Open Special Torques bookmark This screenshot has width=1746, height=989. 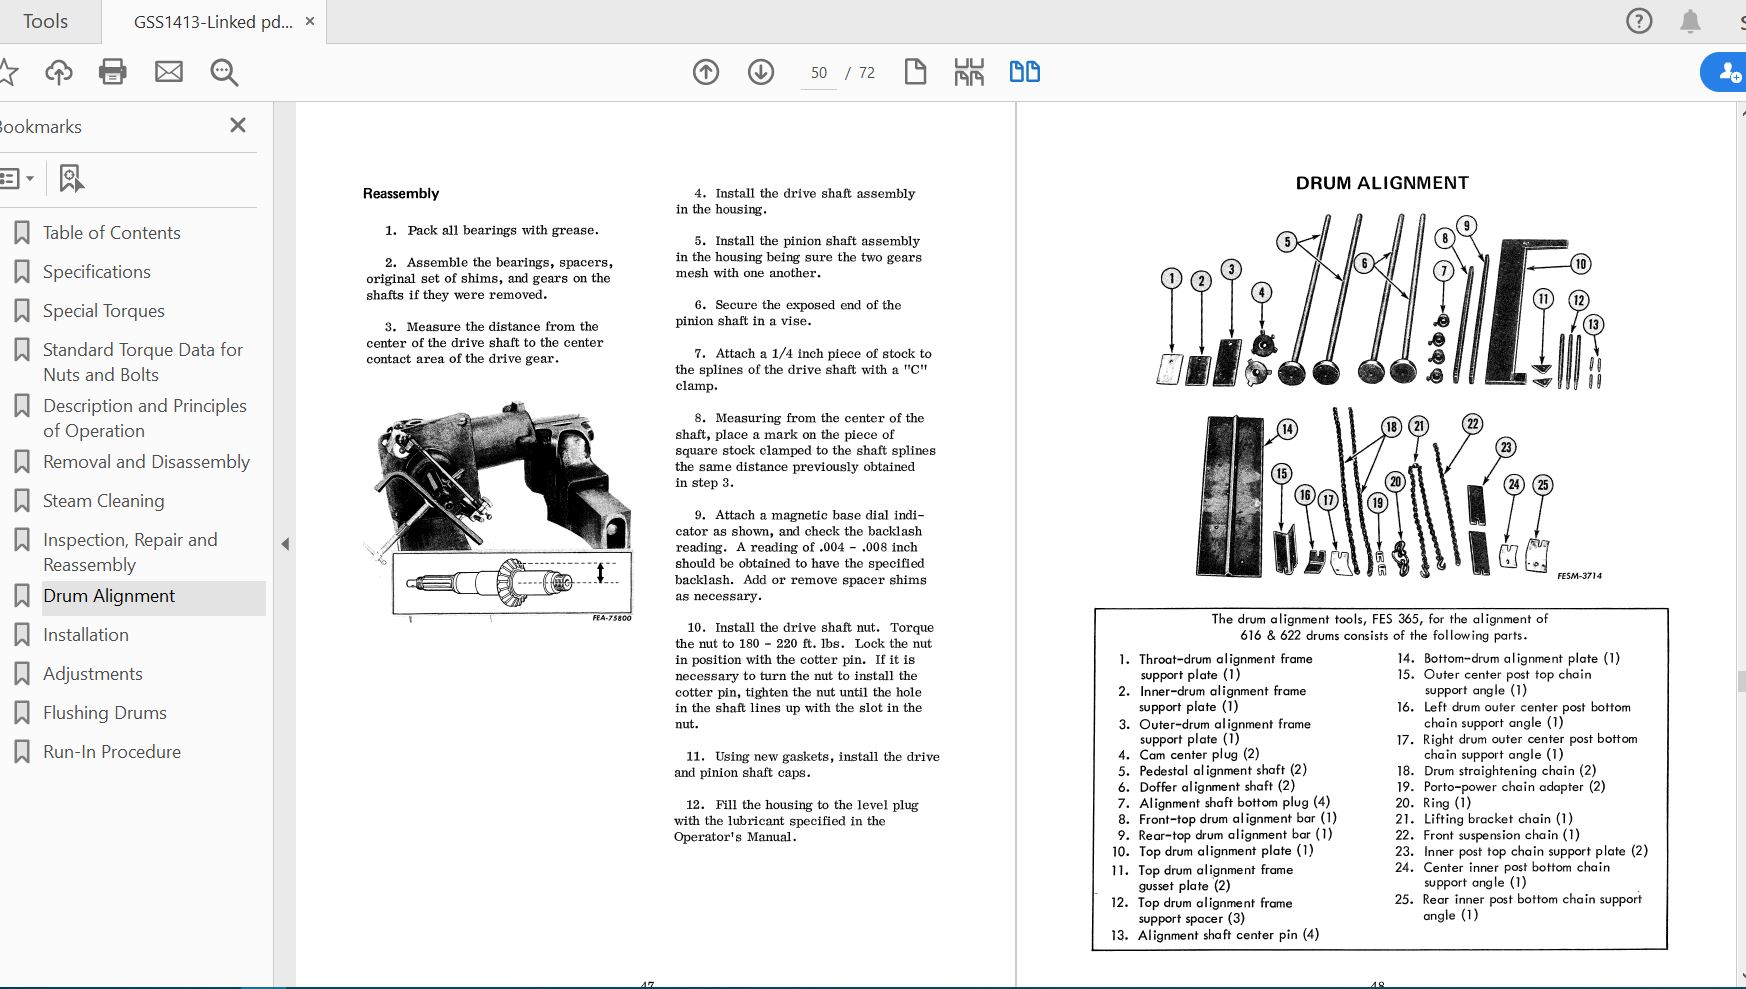(104, 311)
